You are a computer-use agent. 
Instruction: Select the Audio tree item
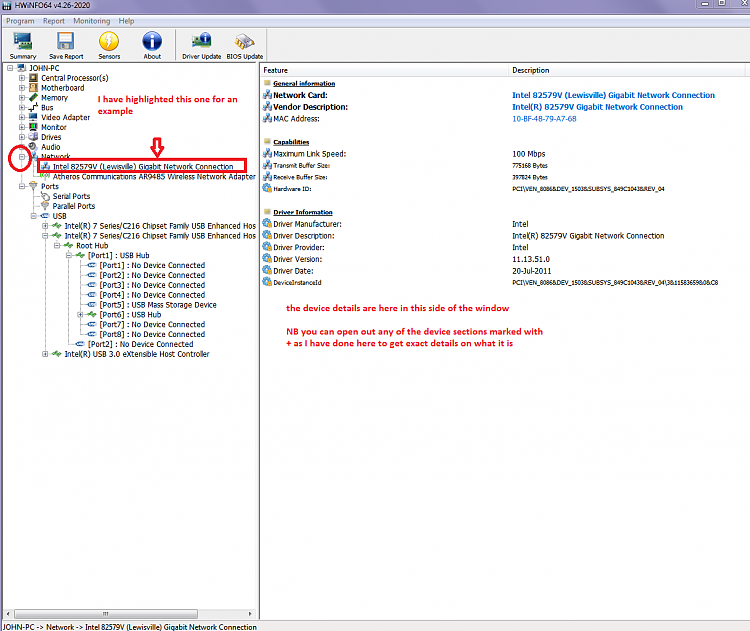(51, 147)
